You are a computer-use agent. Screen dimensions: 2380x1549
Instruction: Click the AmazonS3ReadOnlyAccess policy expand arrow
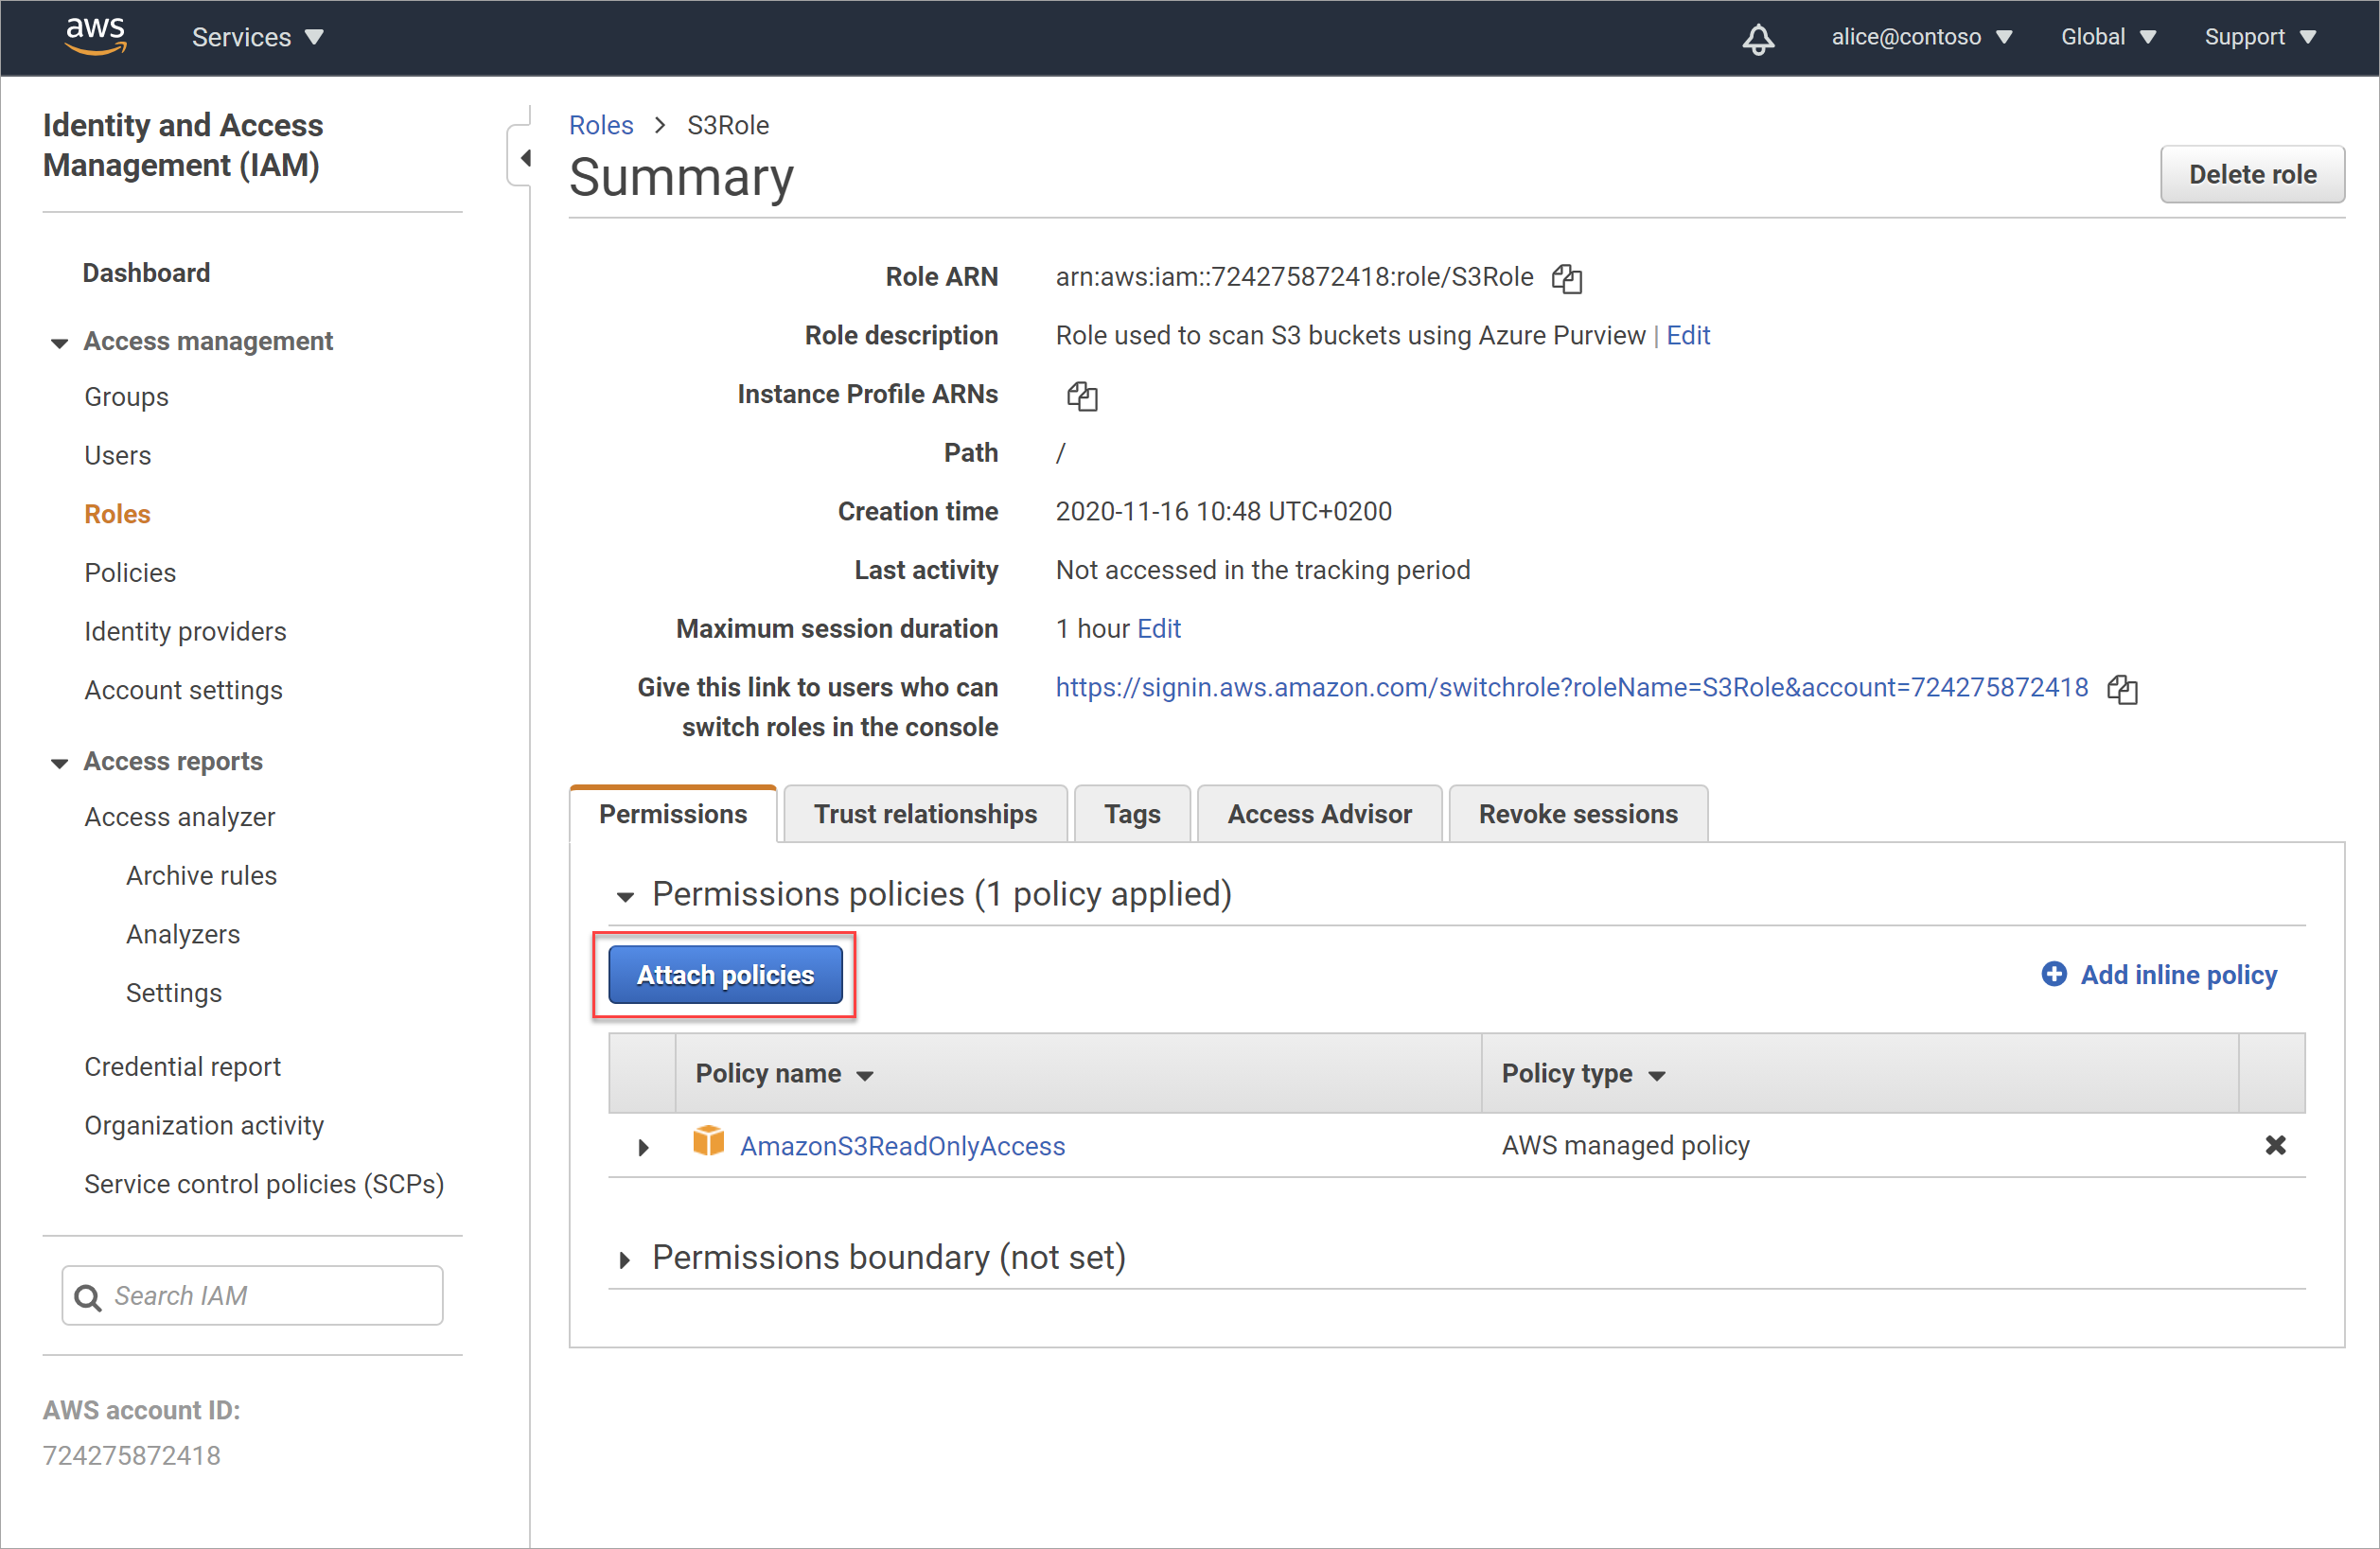pyautogui.click(x=643, y=1145)
